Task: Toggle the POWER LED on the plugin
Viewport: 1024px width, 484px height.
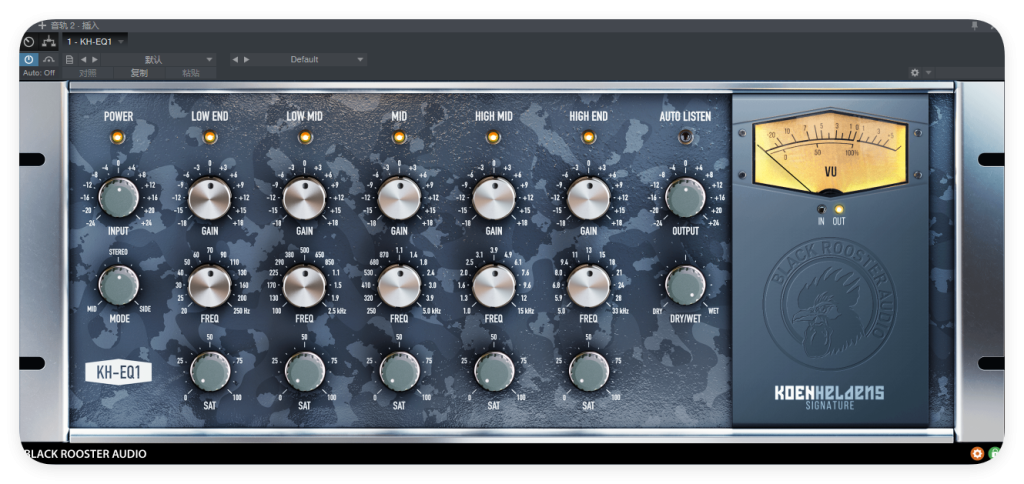Action: pyautogui.click(x=118, y=137)
